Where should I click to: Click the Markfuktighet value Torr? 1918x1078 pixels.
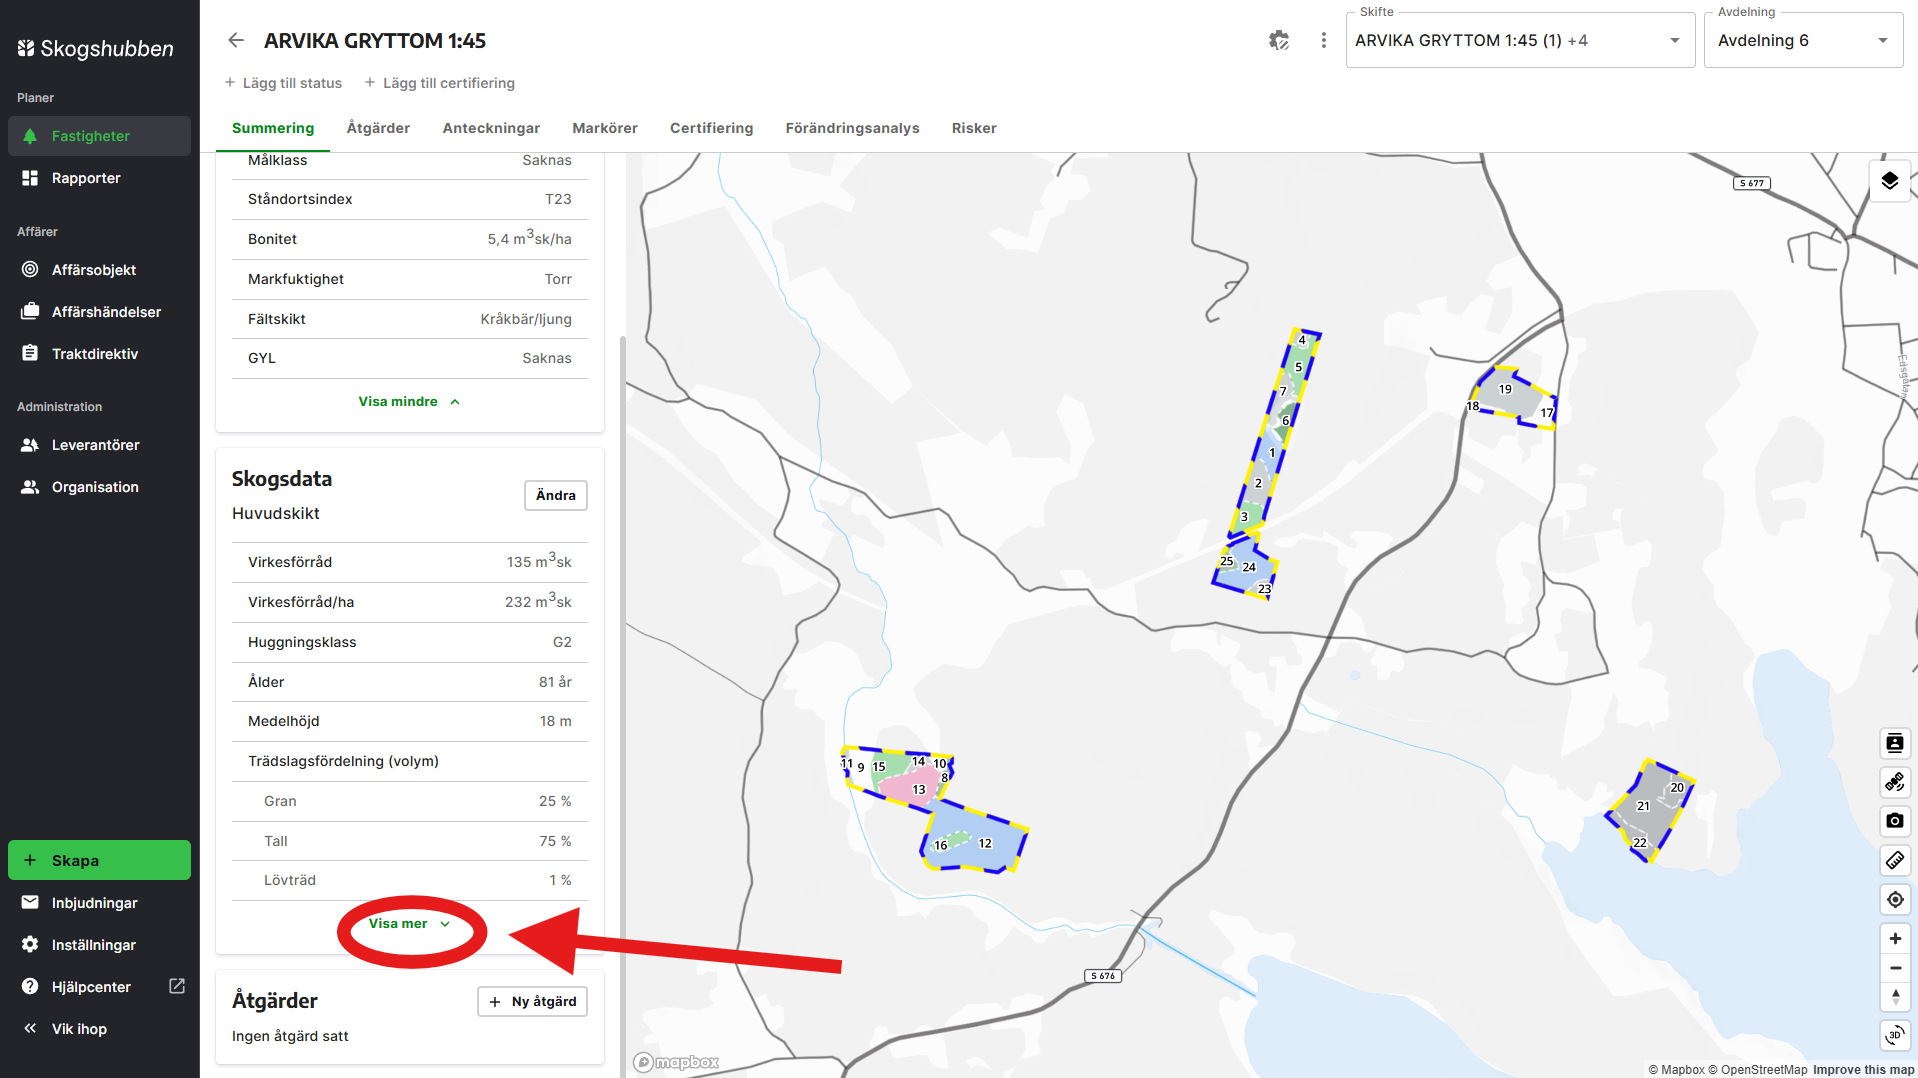coord(558,279)
